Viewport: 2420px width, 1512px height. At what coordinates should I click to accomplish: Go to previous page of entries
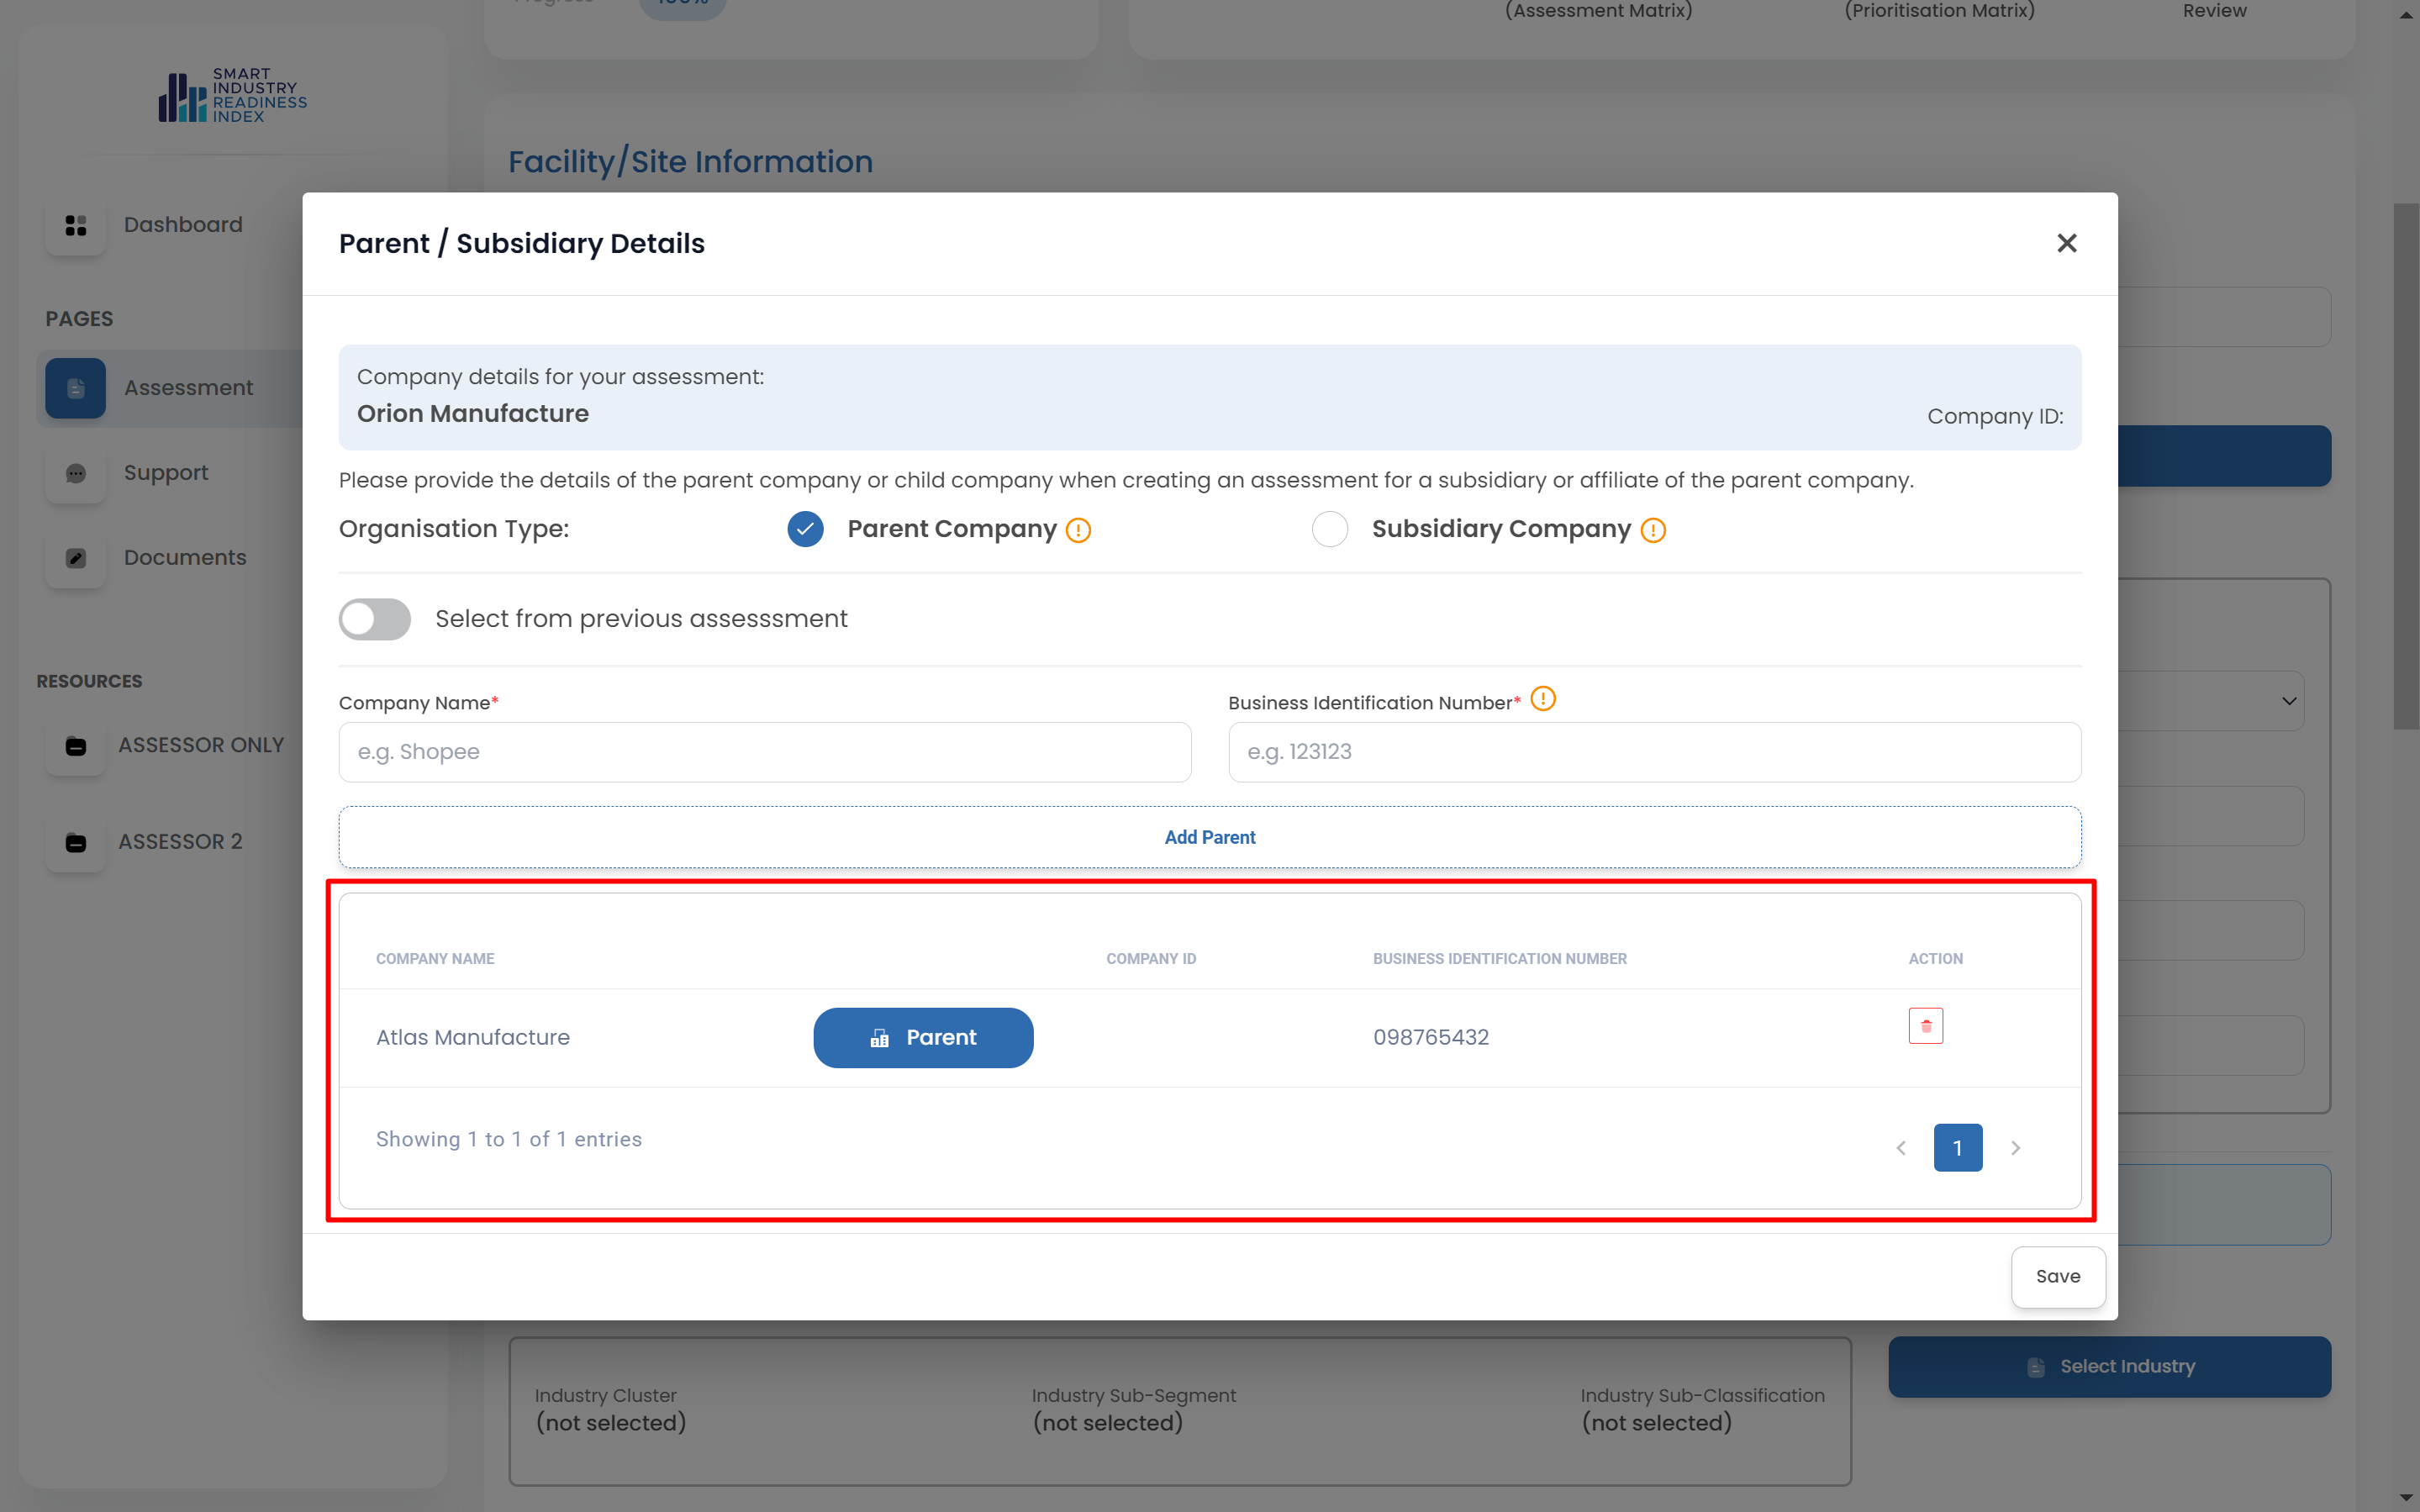point(1901,1148)
